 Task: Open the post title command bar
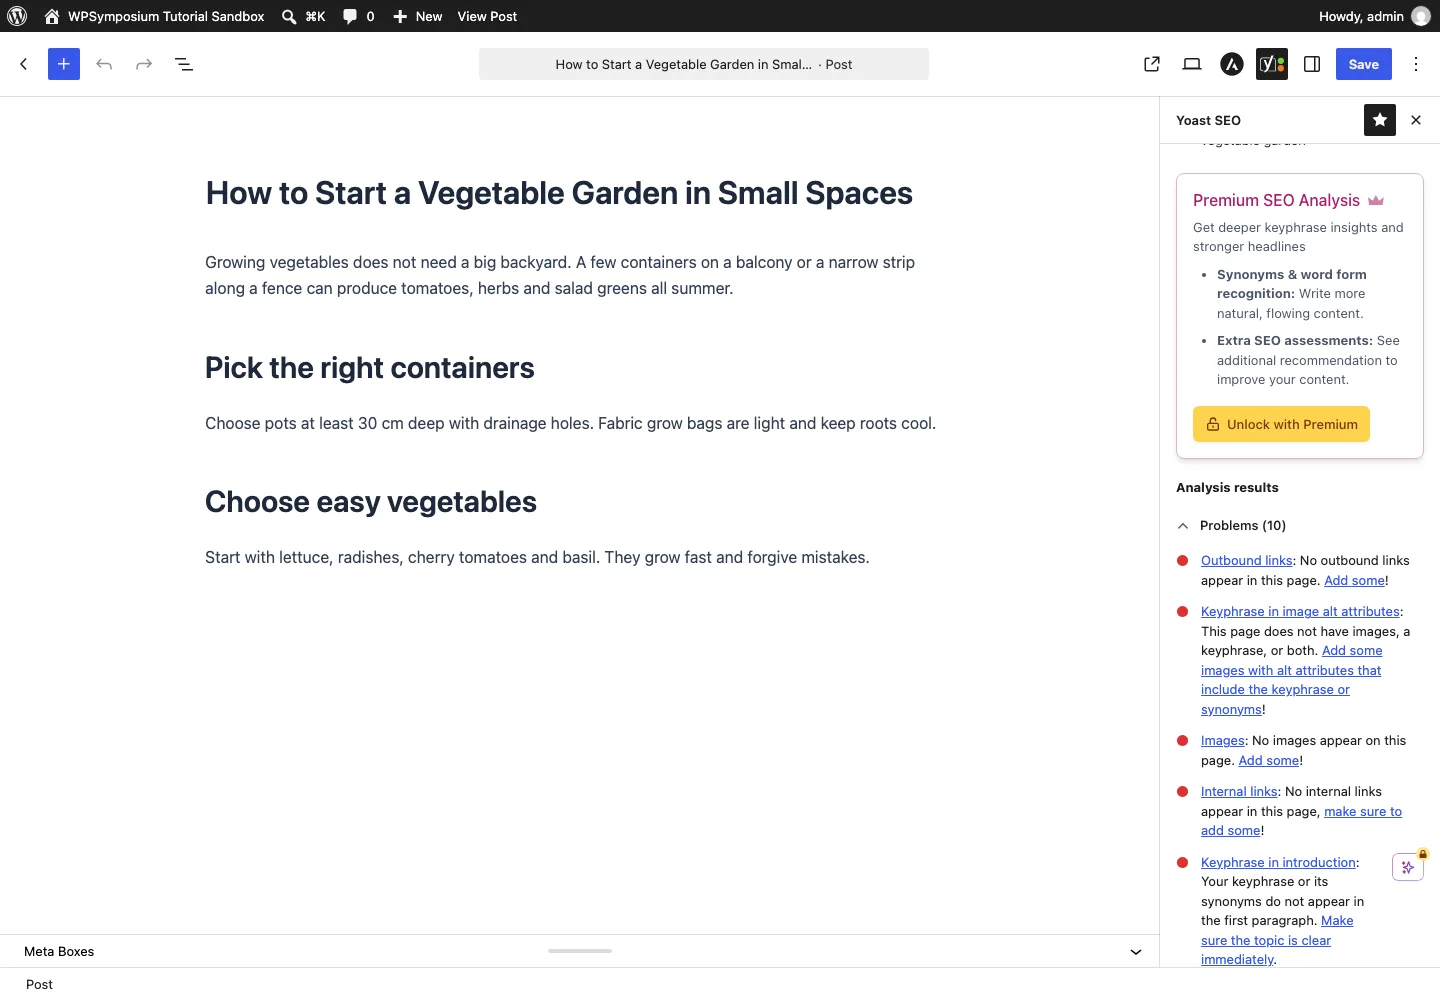point(704,64)
